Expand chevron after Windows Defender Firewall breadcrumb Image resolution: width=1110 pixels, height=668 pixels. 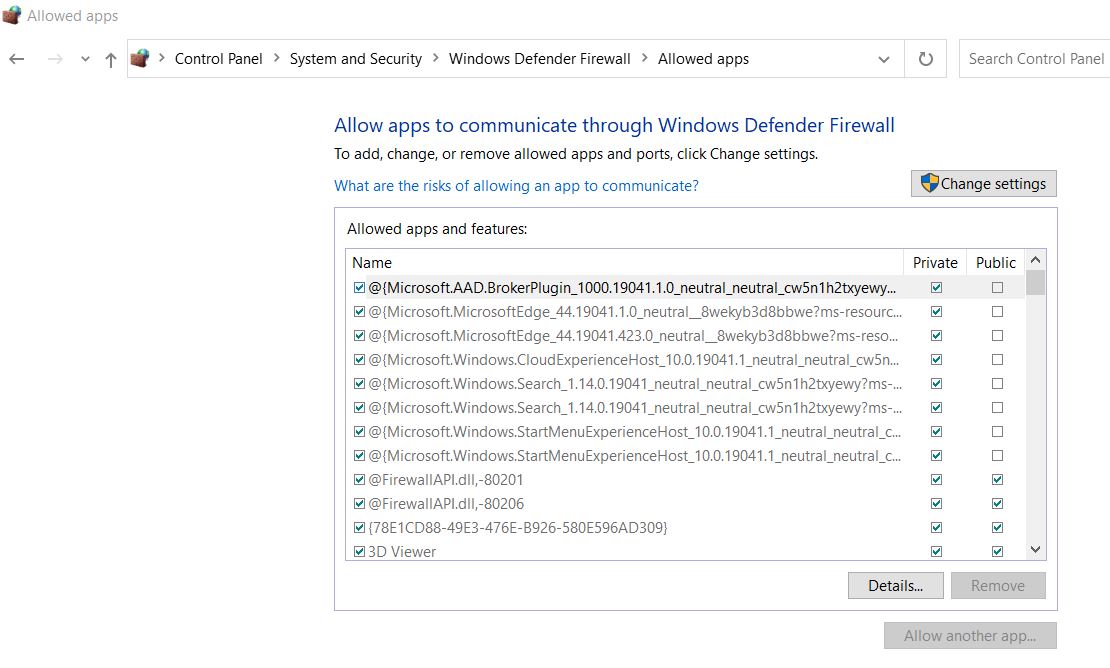(644, 58)
